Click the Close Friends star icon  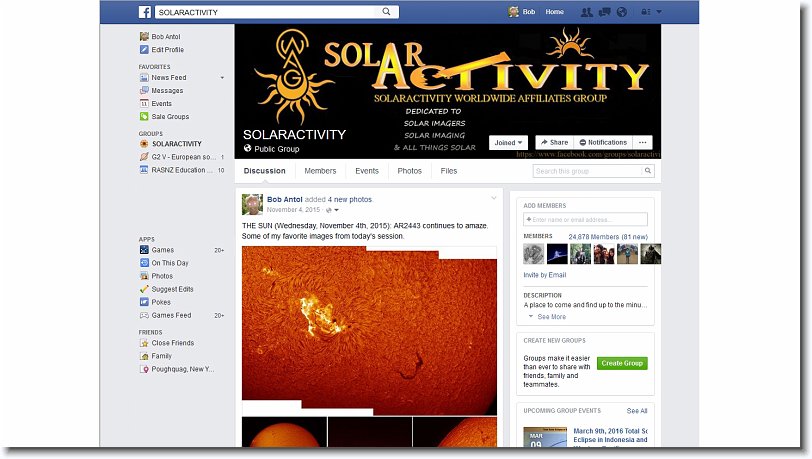pyautogui.click(x=144, y=343)
